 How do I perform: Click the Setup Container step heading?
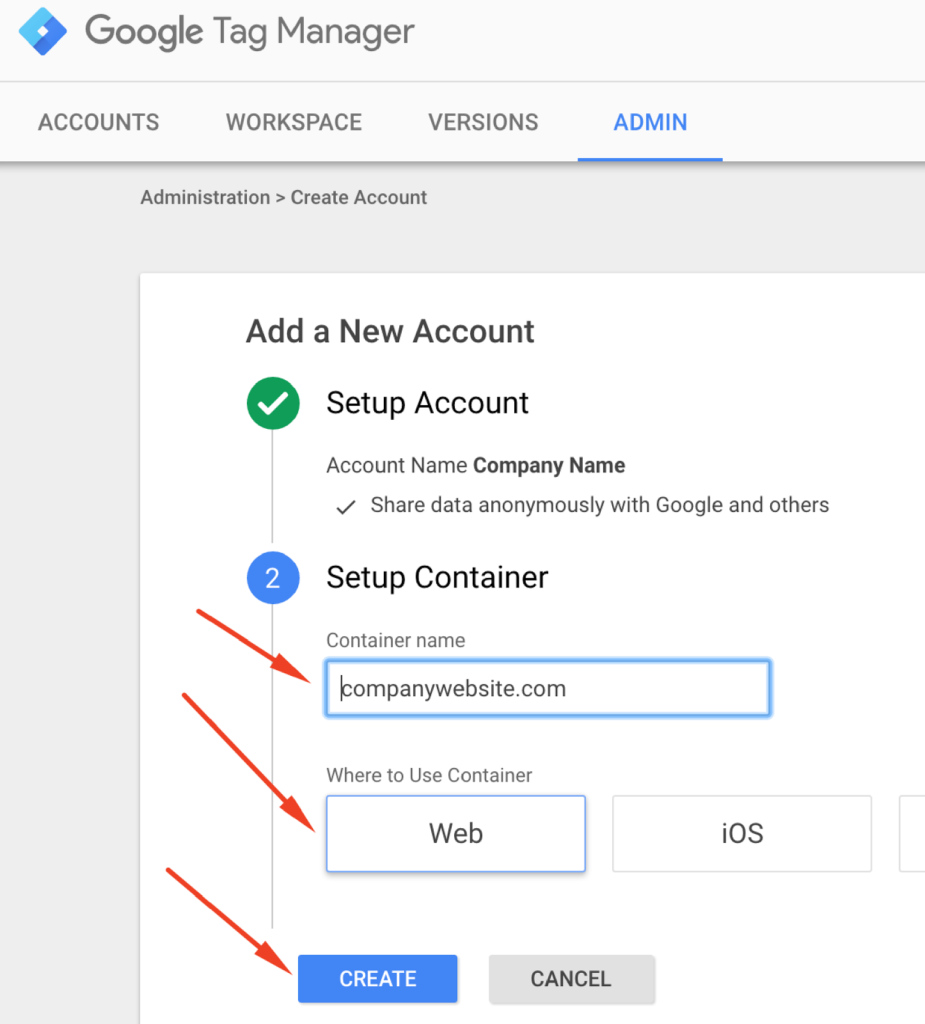click(x=437, y=577)
